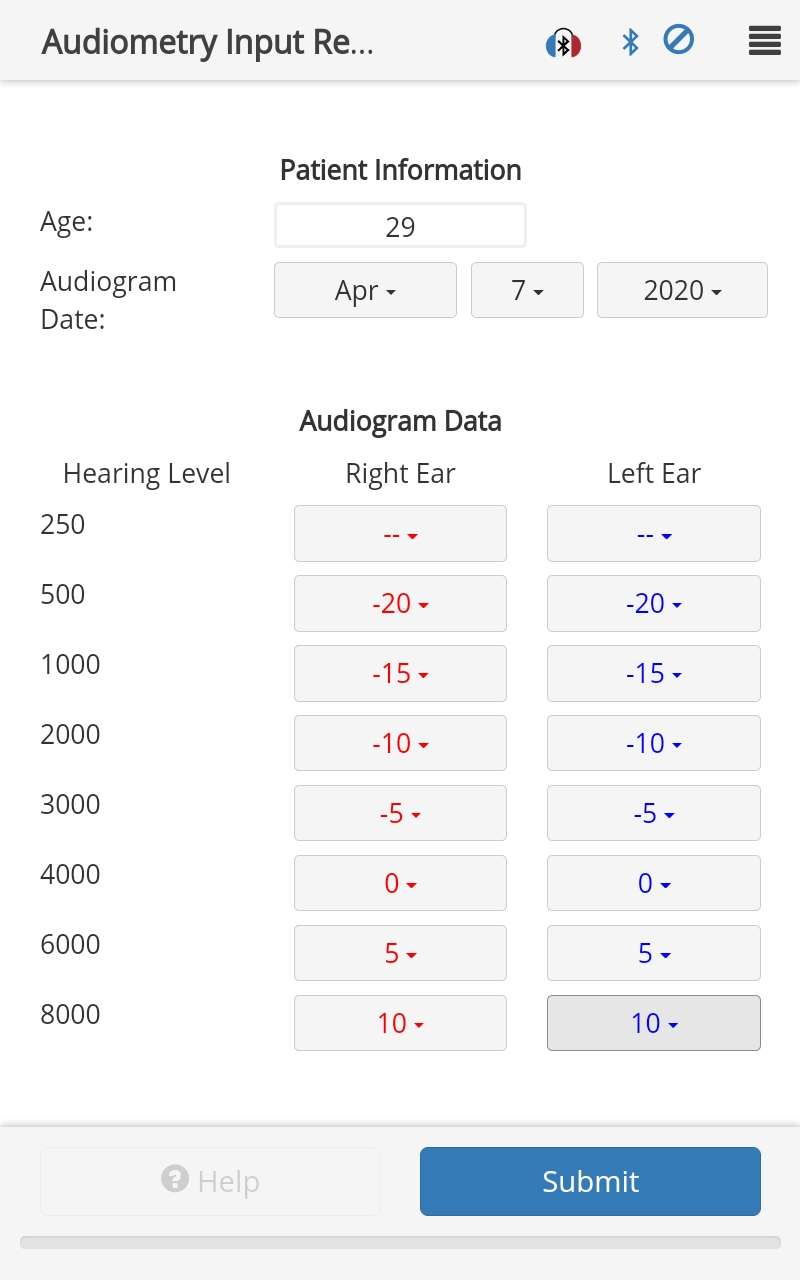This screenshot has height=1280, width=800.
Task: Select Right Ear 4000 Hz level dropdown
Action: click(400, 884)
